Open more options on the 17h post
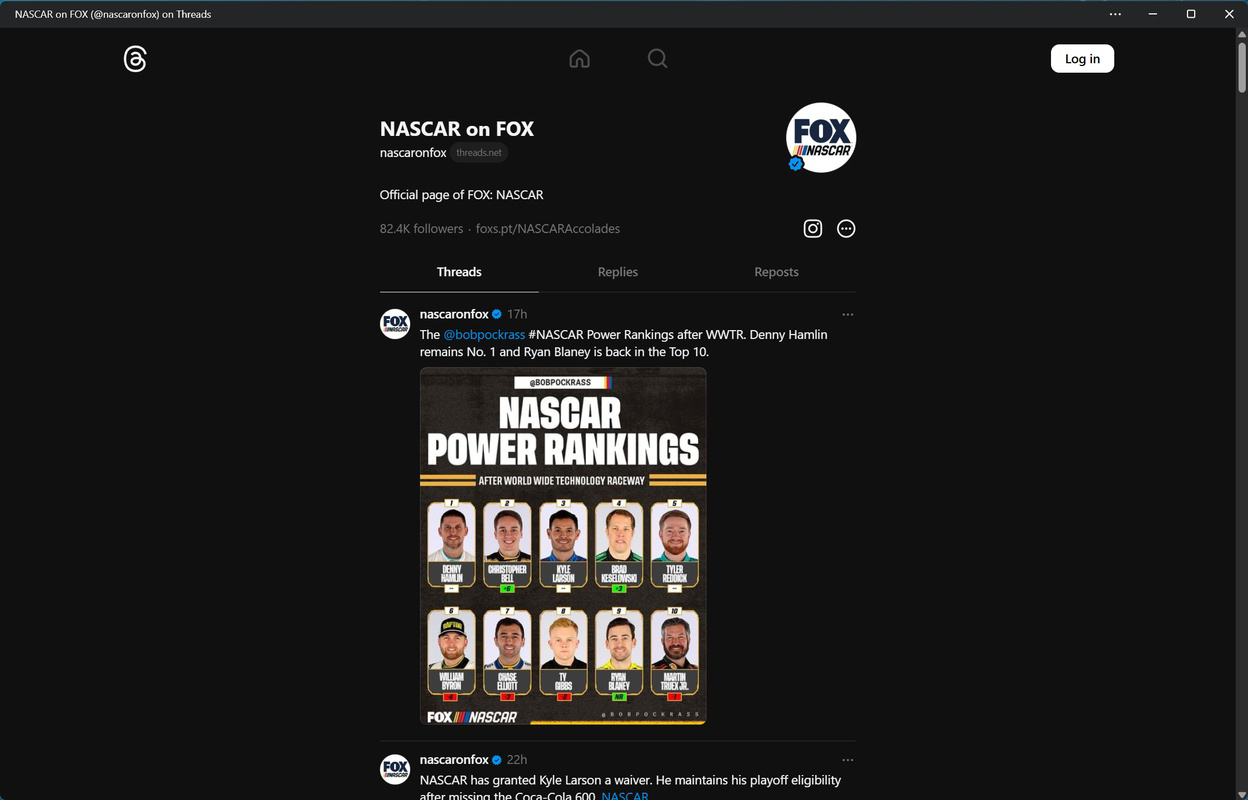1248x800 pixels. tap(848, 314)
